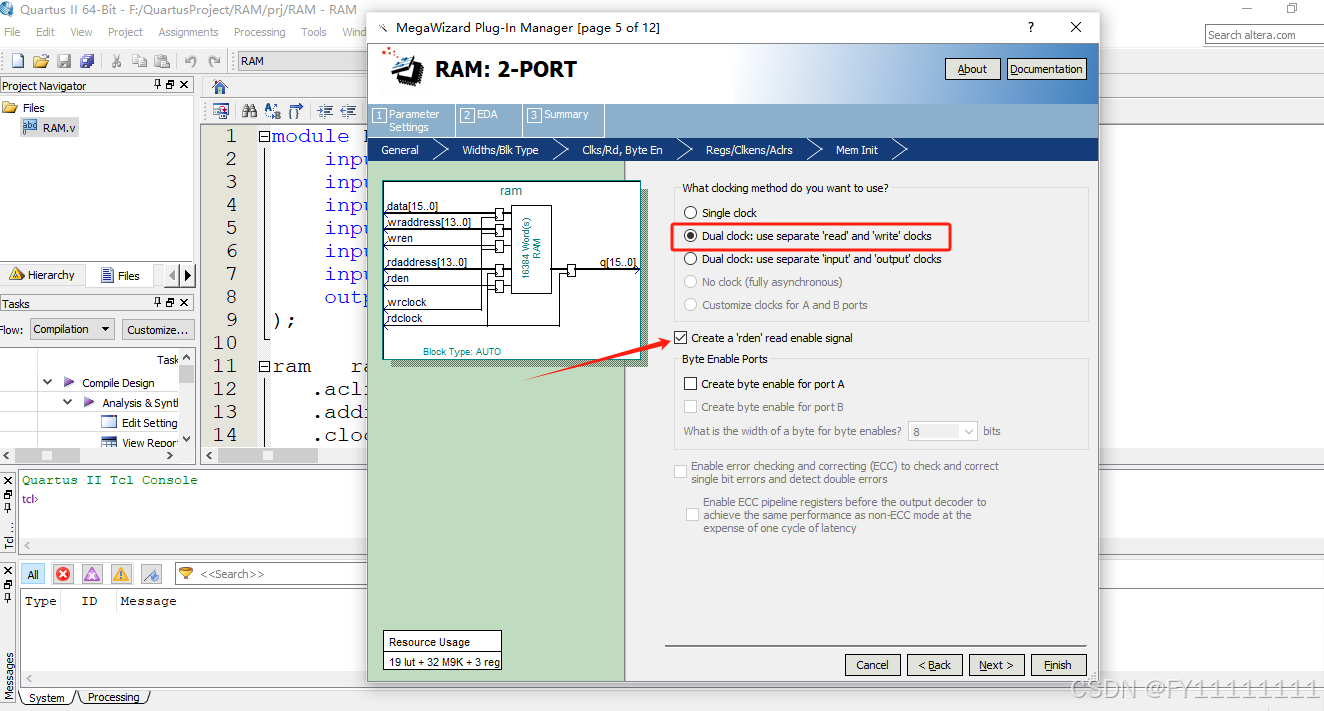Image resolution: width=1324 pixels, height=711 pixels.
Task: Filter messages by the yellow warning icon
Action: click(121, 574)
